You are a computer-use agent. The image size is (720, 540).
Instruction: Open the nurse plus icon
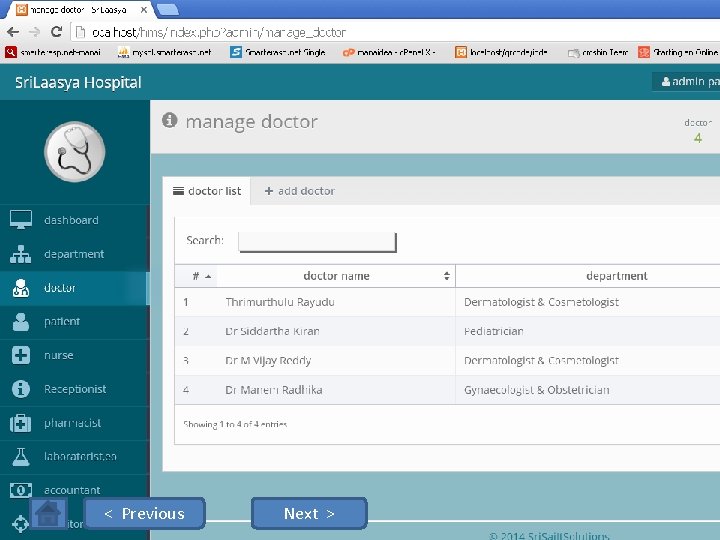pos(21,355)
